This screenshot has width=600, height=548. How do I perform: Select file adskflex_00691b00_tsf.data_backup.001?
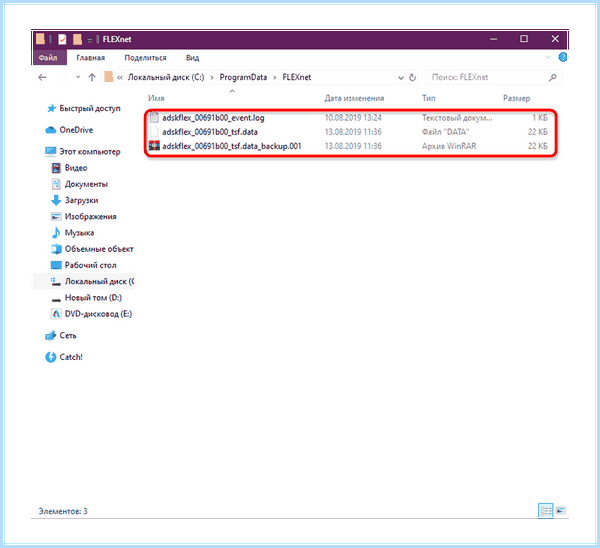pyautogui.click(x=232, y=146)
